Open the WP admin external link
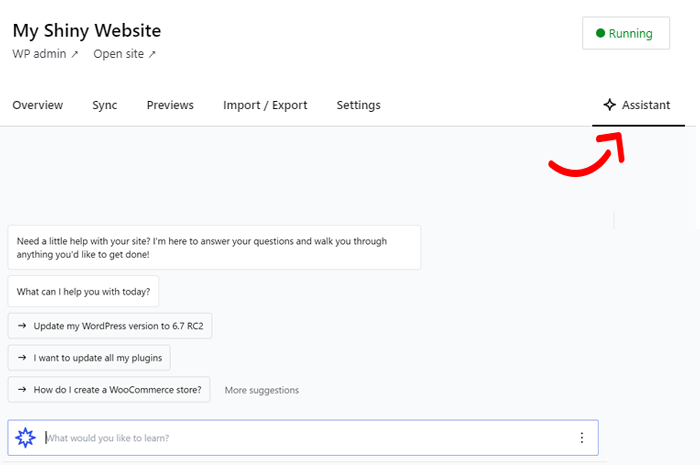This screenshot has width=700, height=465. pos(45,54)
